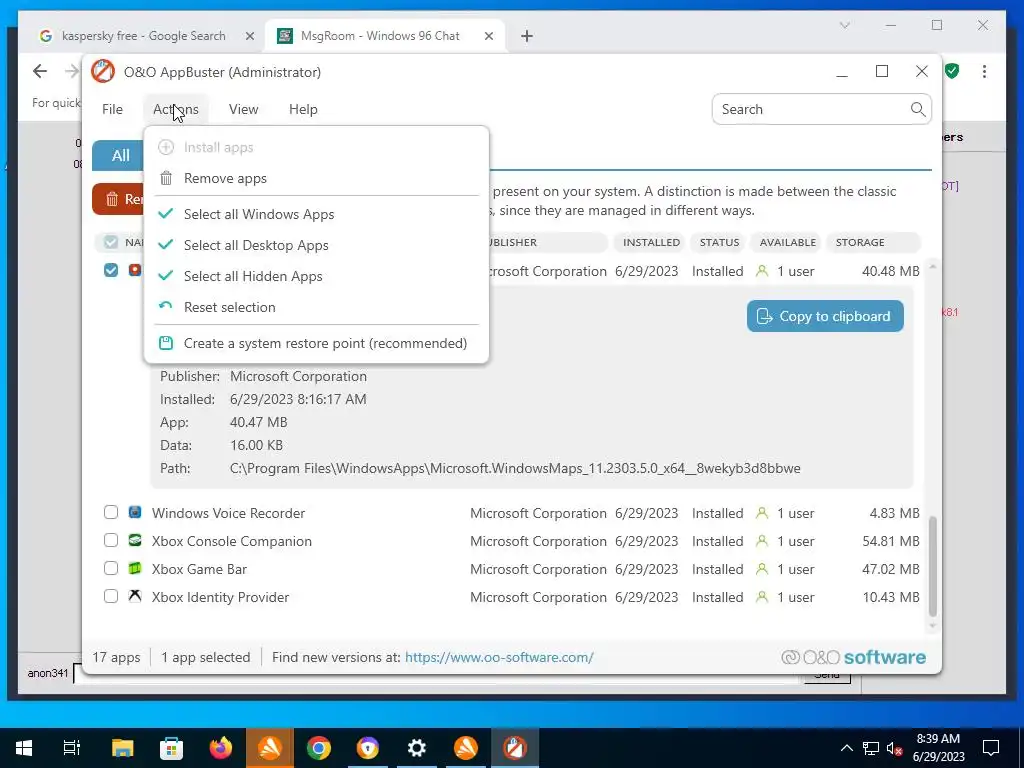
Task: Click the scrollbar down arrow in the app list
Action: [933, 626]
